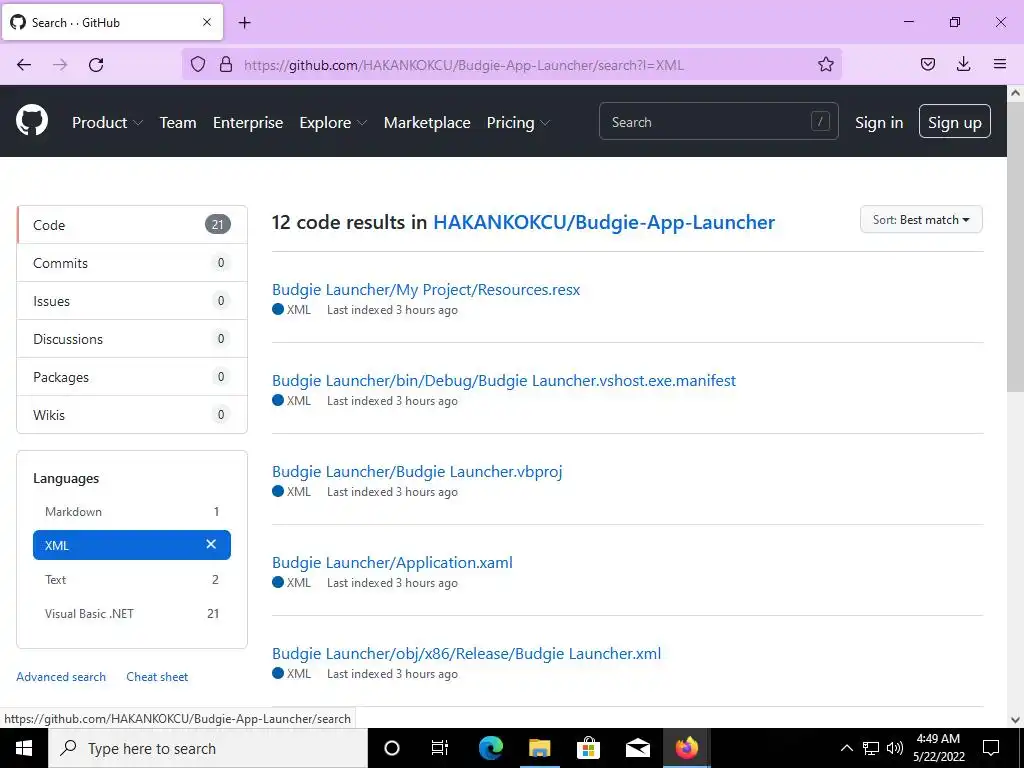Expand the Explore menu
Viewport: 1024px width, 768px height.
(x=333, y=123)
